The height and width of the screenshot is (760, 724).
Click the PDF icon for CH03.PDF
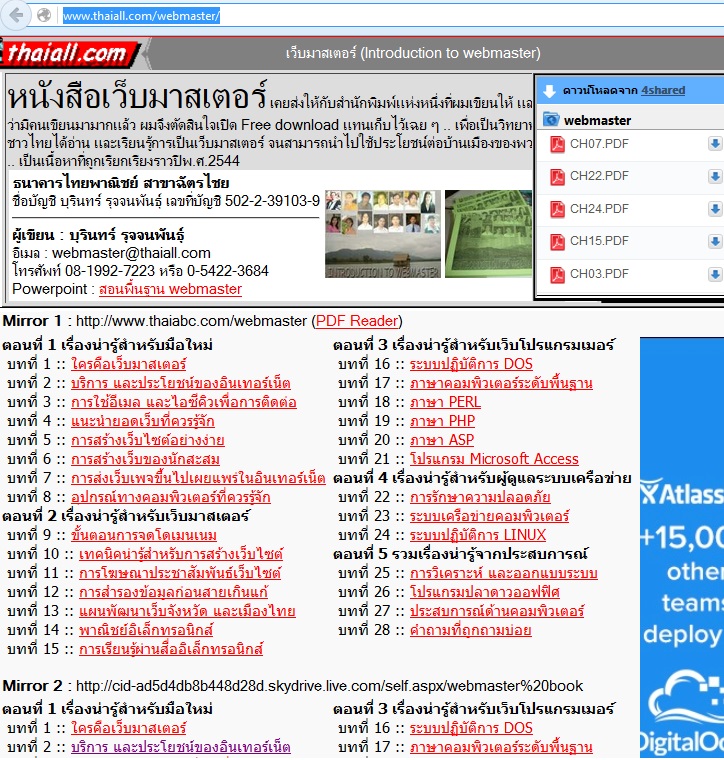tap(557, 274)
